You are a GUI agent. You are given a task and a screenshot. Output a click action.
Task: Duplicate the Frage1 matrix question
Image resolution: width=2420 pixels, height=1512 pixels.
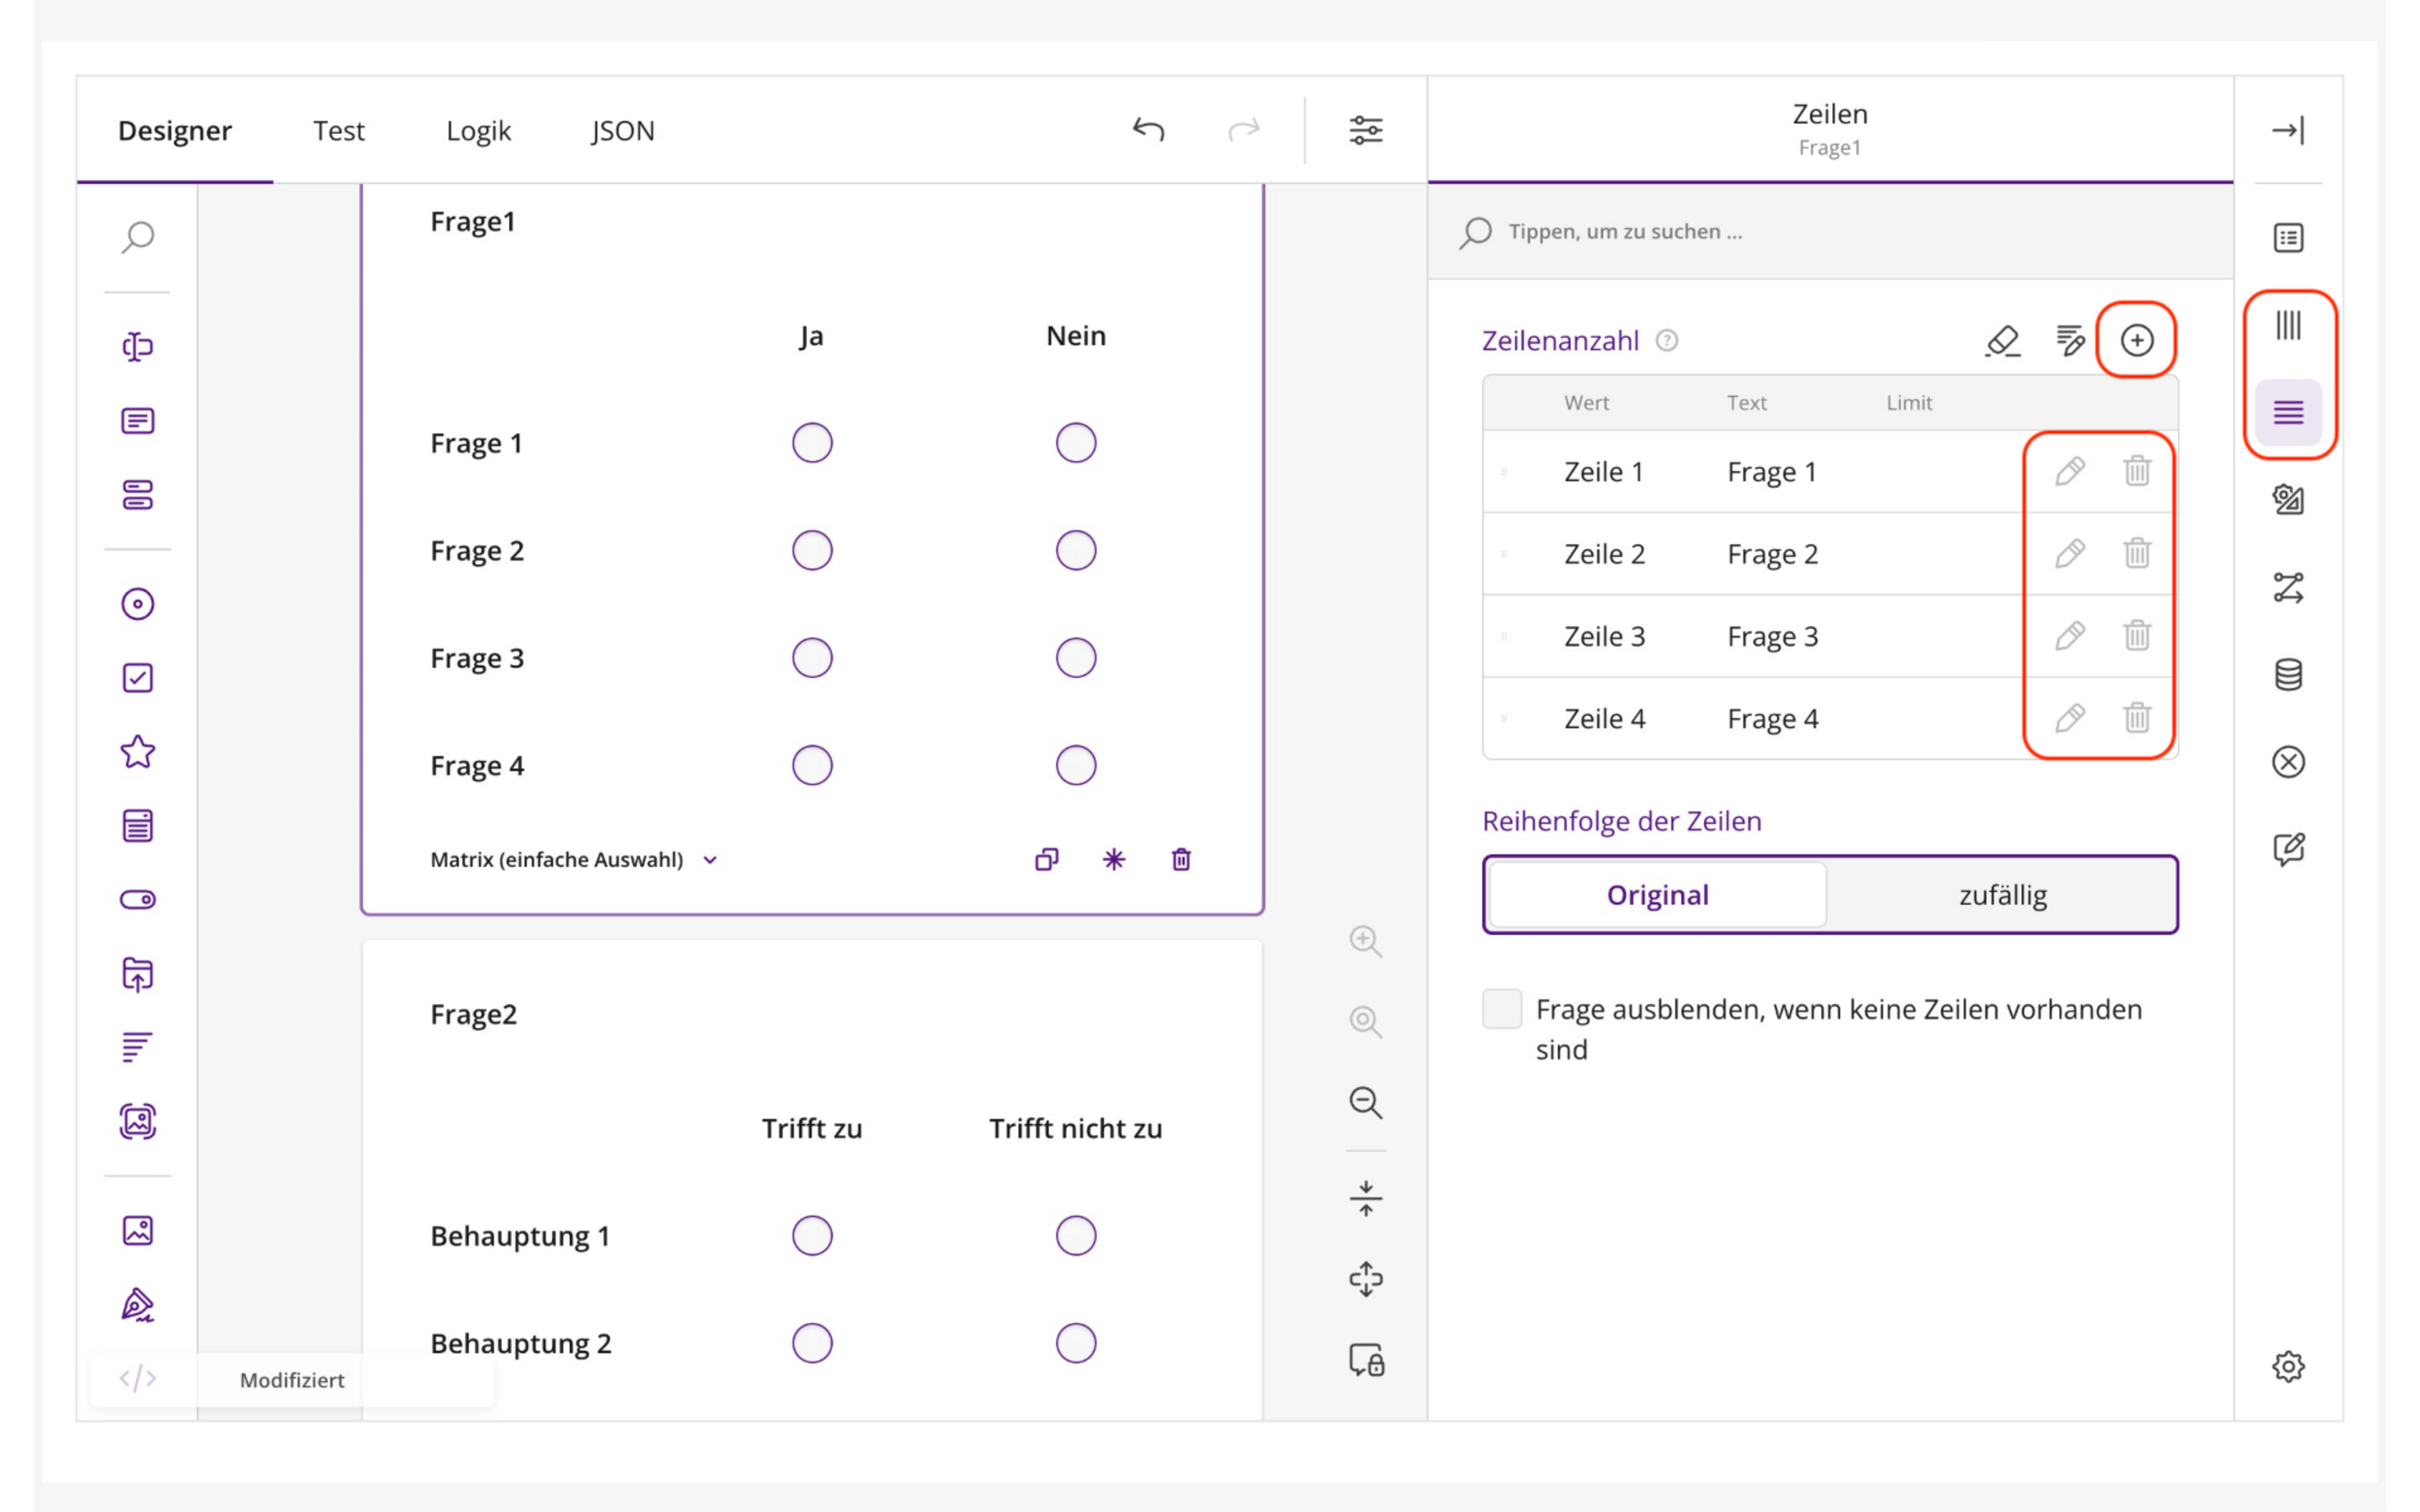(x=1046, y=859)
